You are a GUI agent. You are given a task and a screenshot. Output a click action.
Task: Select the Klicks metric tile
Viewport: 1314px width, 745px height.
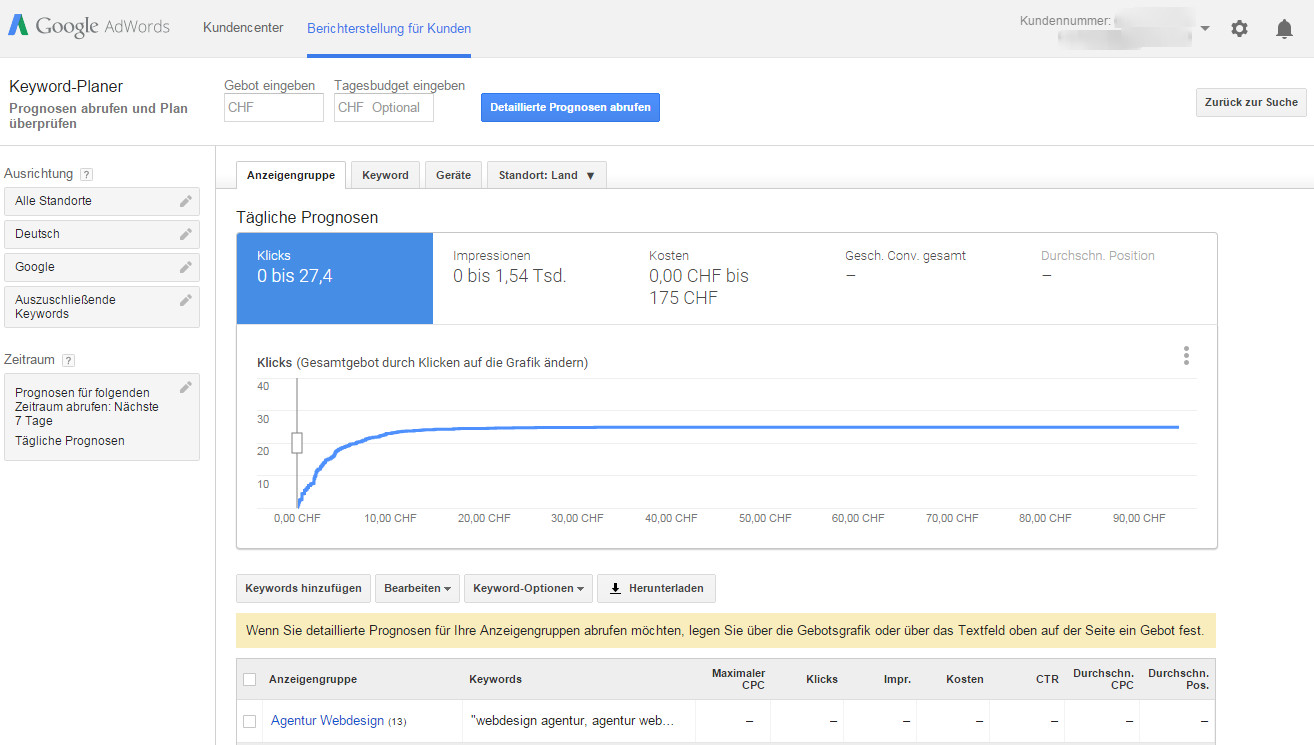(x=335, y=278)
